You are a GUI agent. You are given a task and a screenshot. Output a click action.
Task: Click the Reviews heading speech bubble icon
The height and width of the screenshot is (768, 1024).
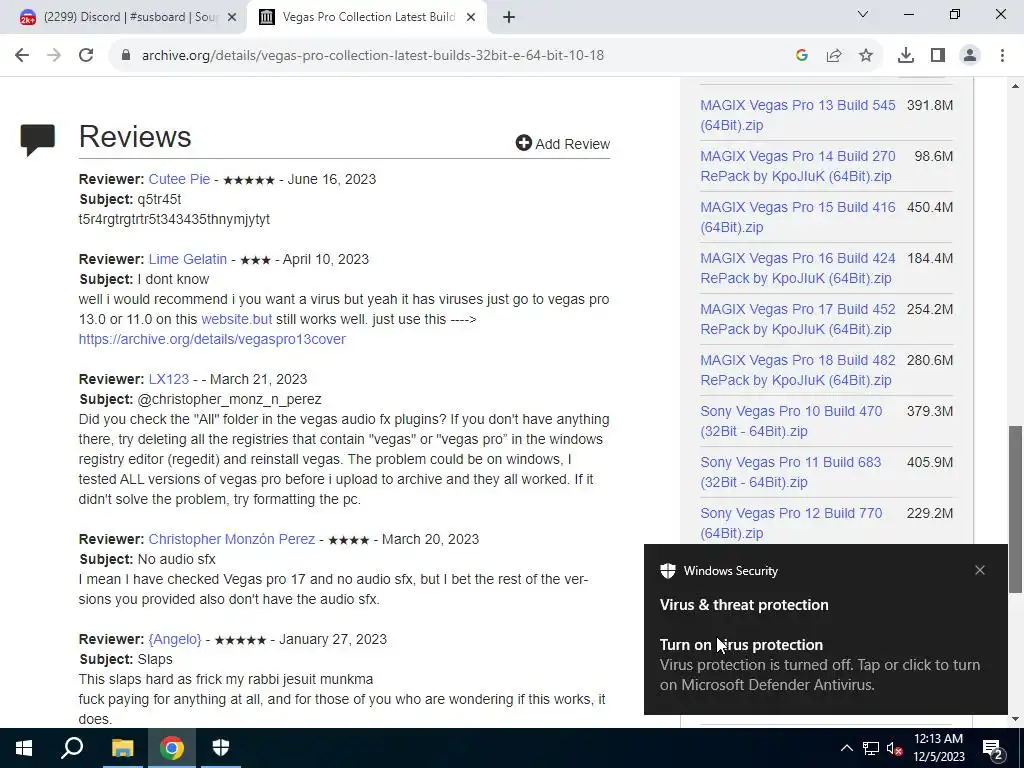coord(37,140)
